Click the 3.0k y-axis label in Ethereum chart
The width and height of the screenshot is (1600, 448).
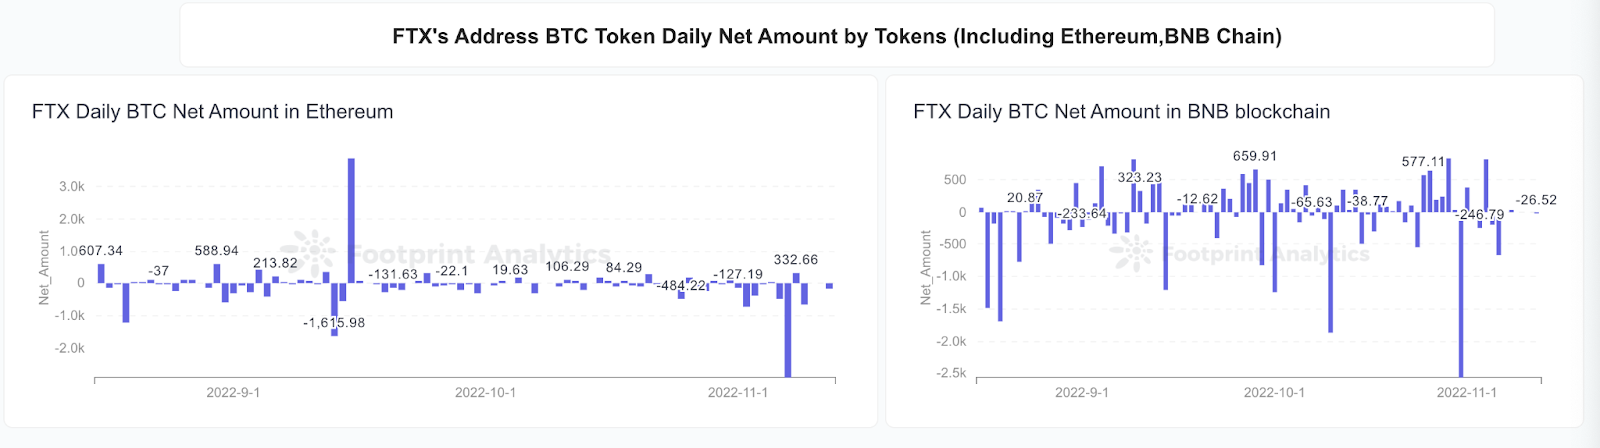pos(72,187)
